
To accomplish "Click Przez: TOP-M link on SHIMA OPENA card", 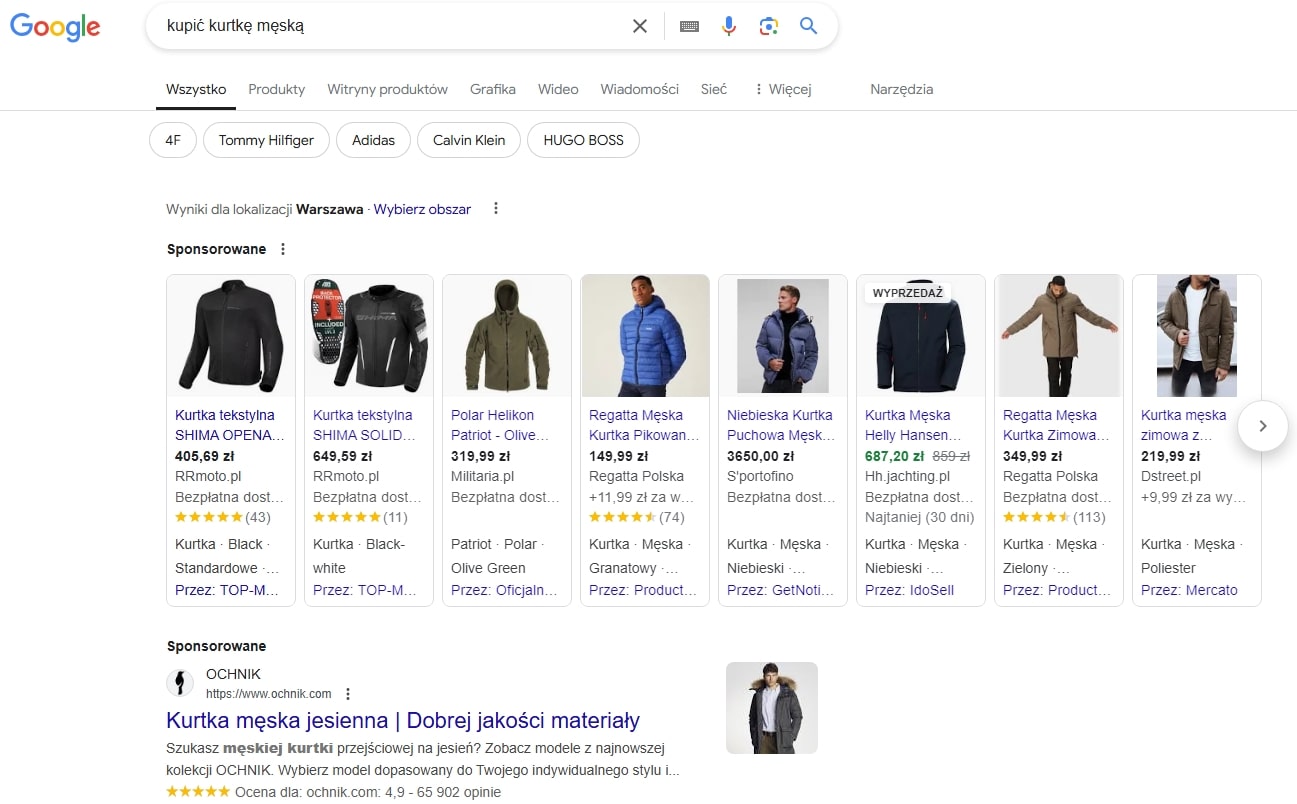I will [228, 590].
